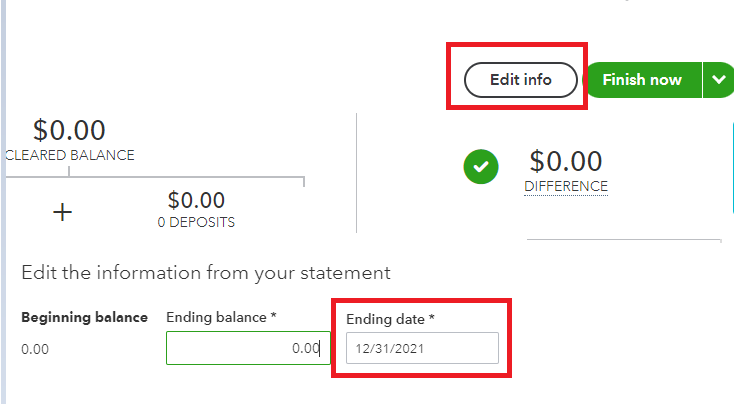Image resolution: width=734 pixels, height=404 pixels.
Task: Click the Edit info button
Action: tap(520, 80)
